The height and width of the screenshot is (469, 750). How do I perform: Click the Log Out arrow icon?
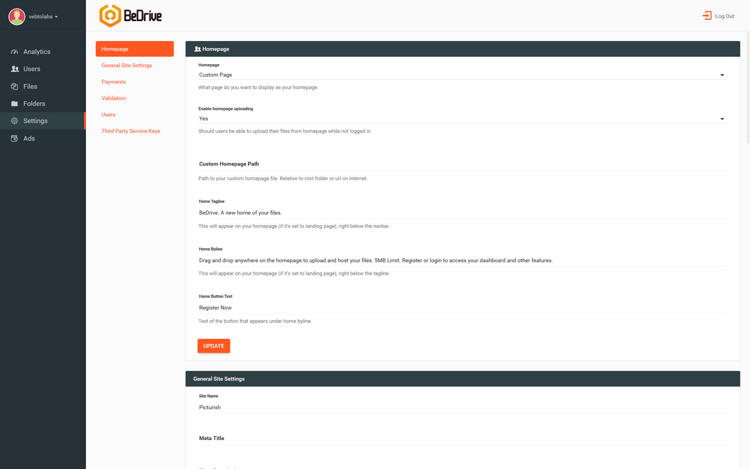point(707,16)
